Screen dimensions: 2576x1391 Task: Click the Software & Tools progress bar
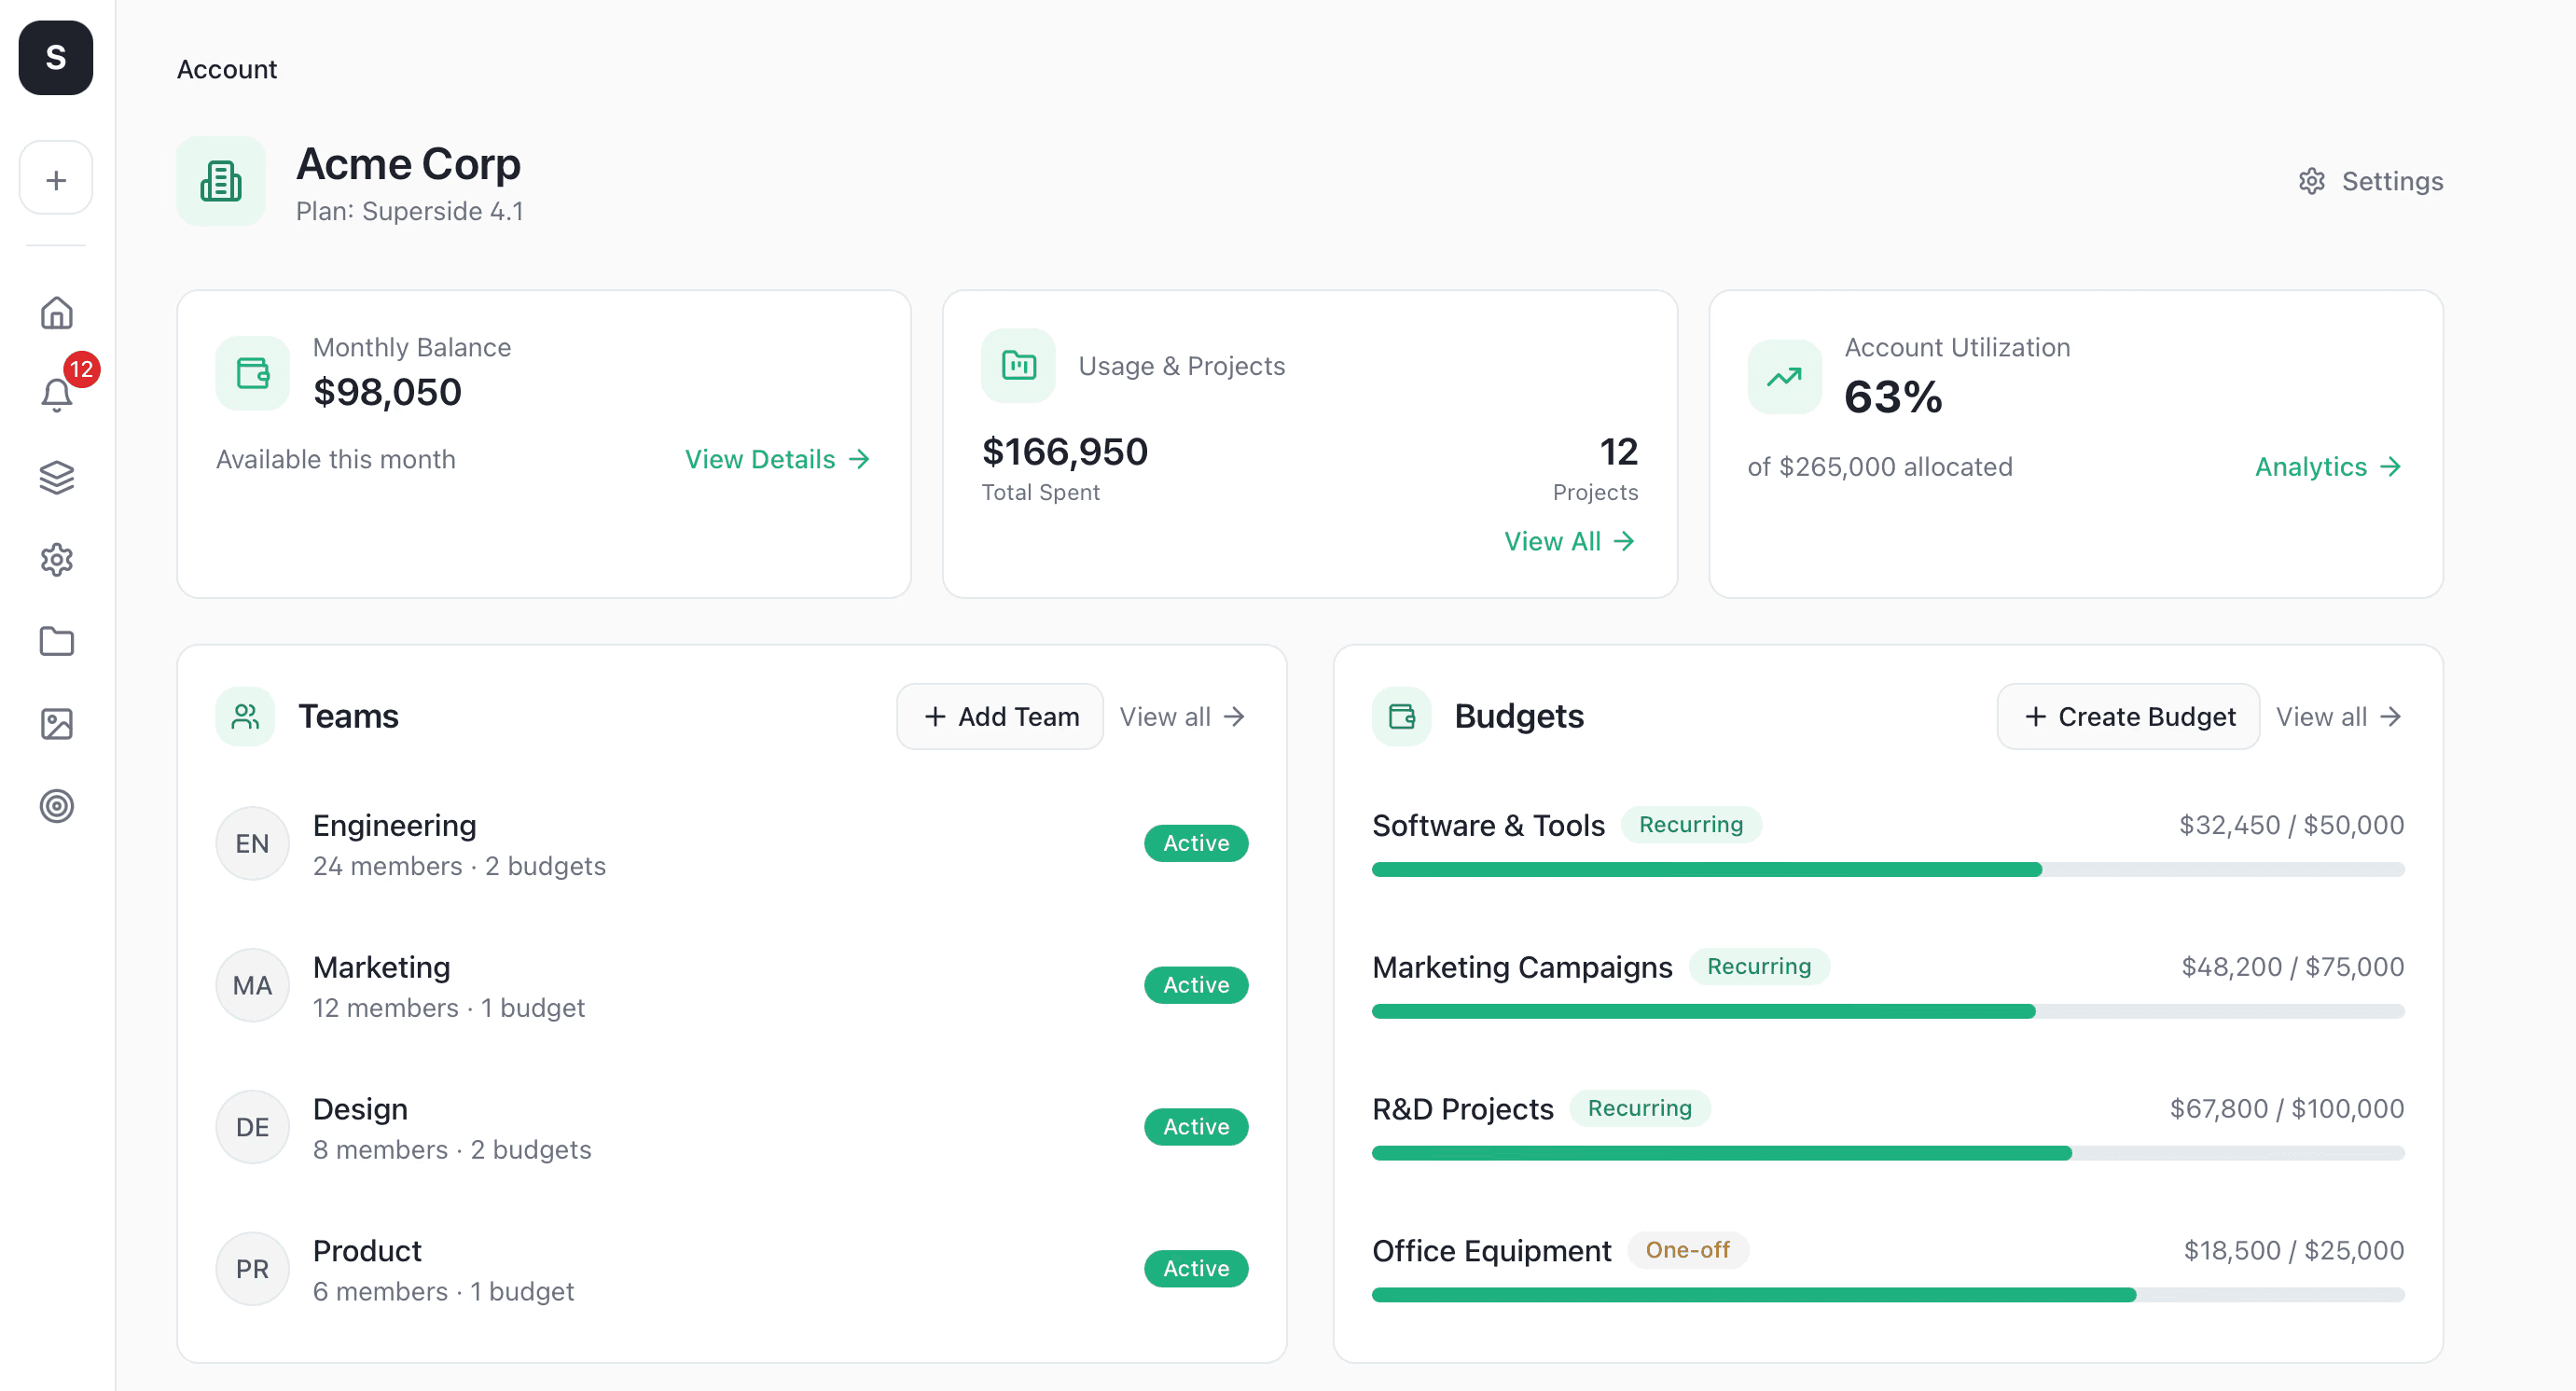pos(1887,869)
